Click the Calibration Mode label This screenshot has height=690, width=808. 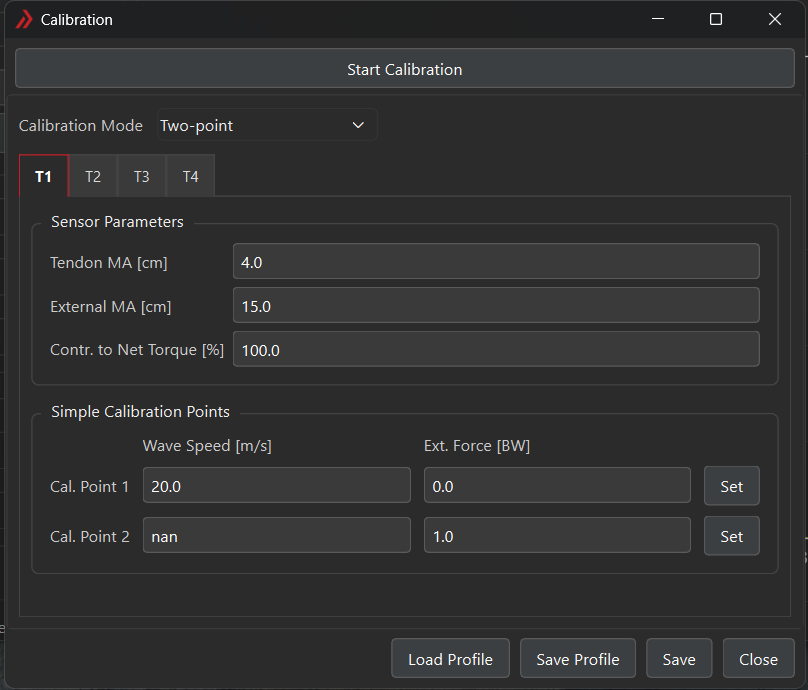(81, 126)
